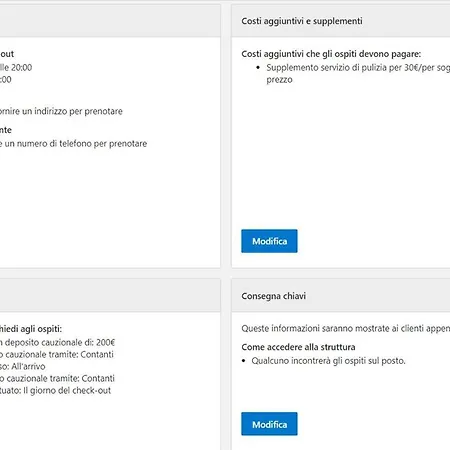Click the deposito cauzionale di 200€ line

coord(57,342)
